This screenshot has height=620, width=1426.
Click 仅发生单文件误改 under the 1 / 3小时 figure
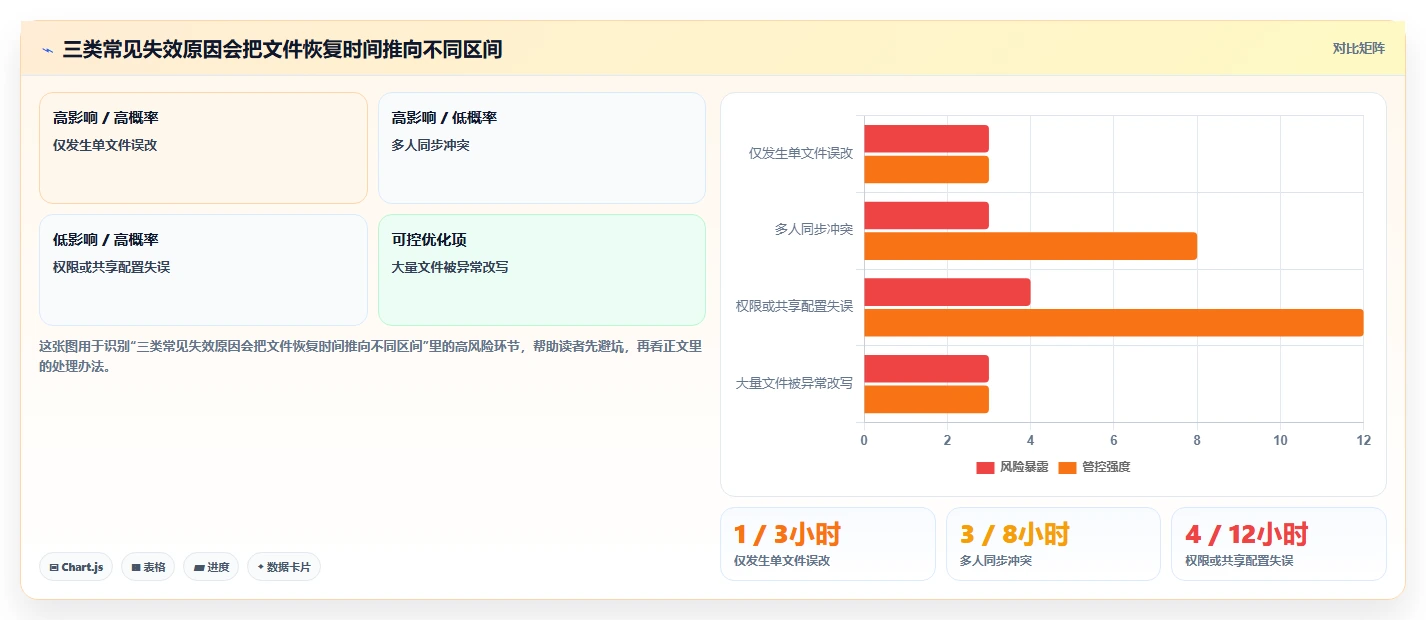point(782,561)
